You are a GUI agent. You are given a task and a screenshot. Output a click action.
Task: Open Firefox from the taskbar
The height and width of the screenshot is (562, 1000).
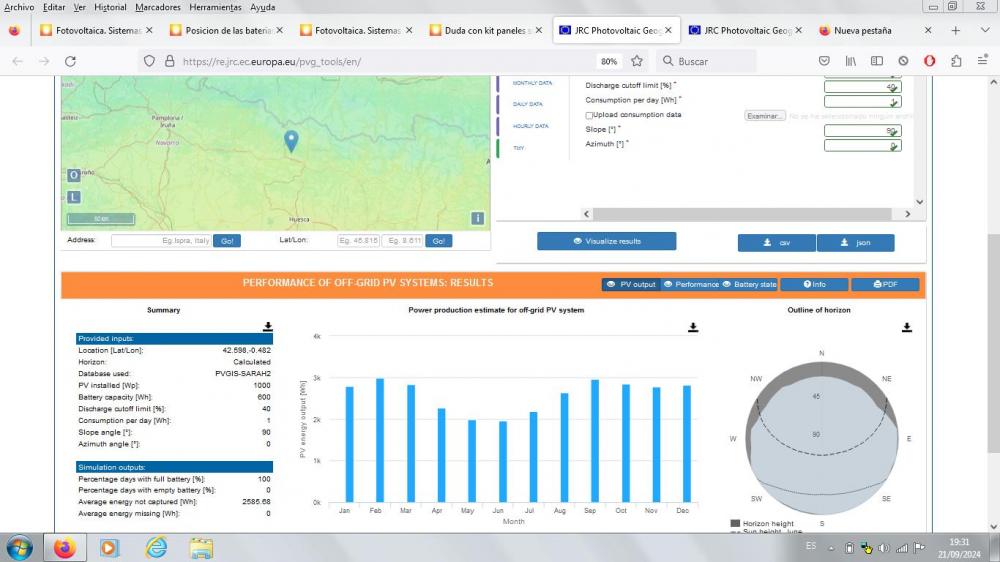point(64,548)
